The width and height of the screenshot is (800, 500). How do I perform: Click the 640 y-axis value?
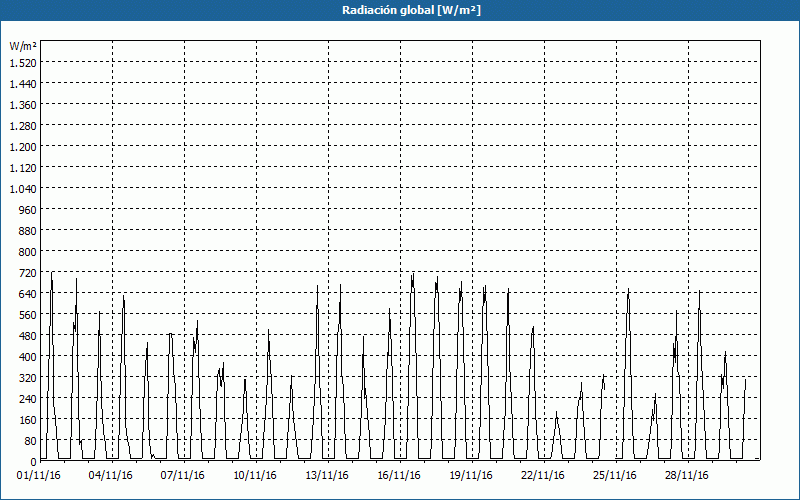tap(27, 294)
